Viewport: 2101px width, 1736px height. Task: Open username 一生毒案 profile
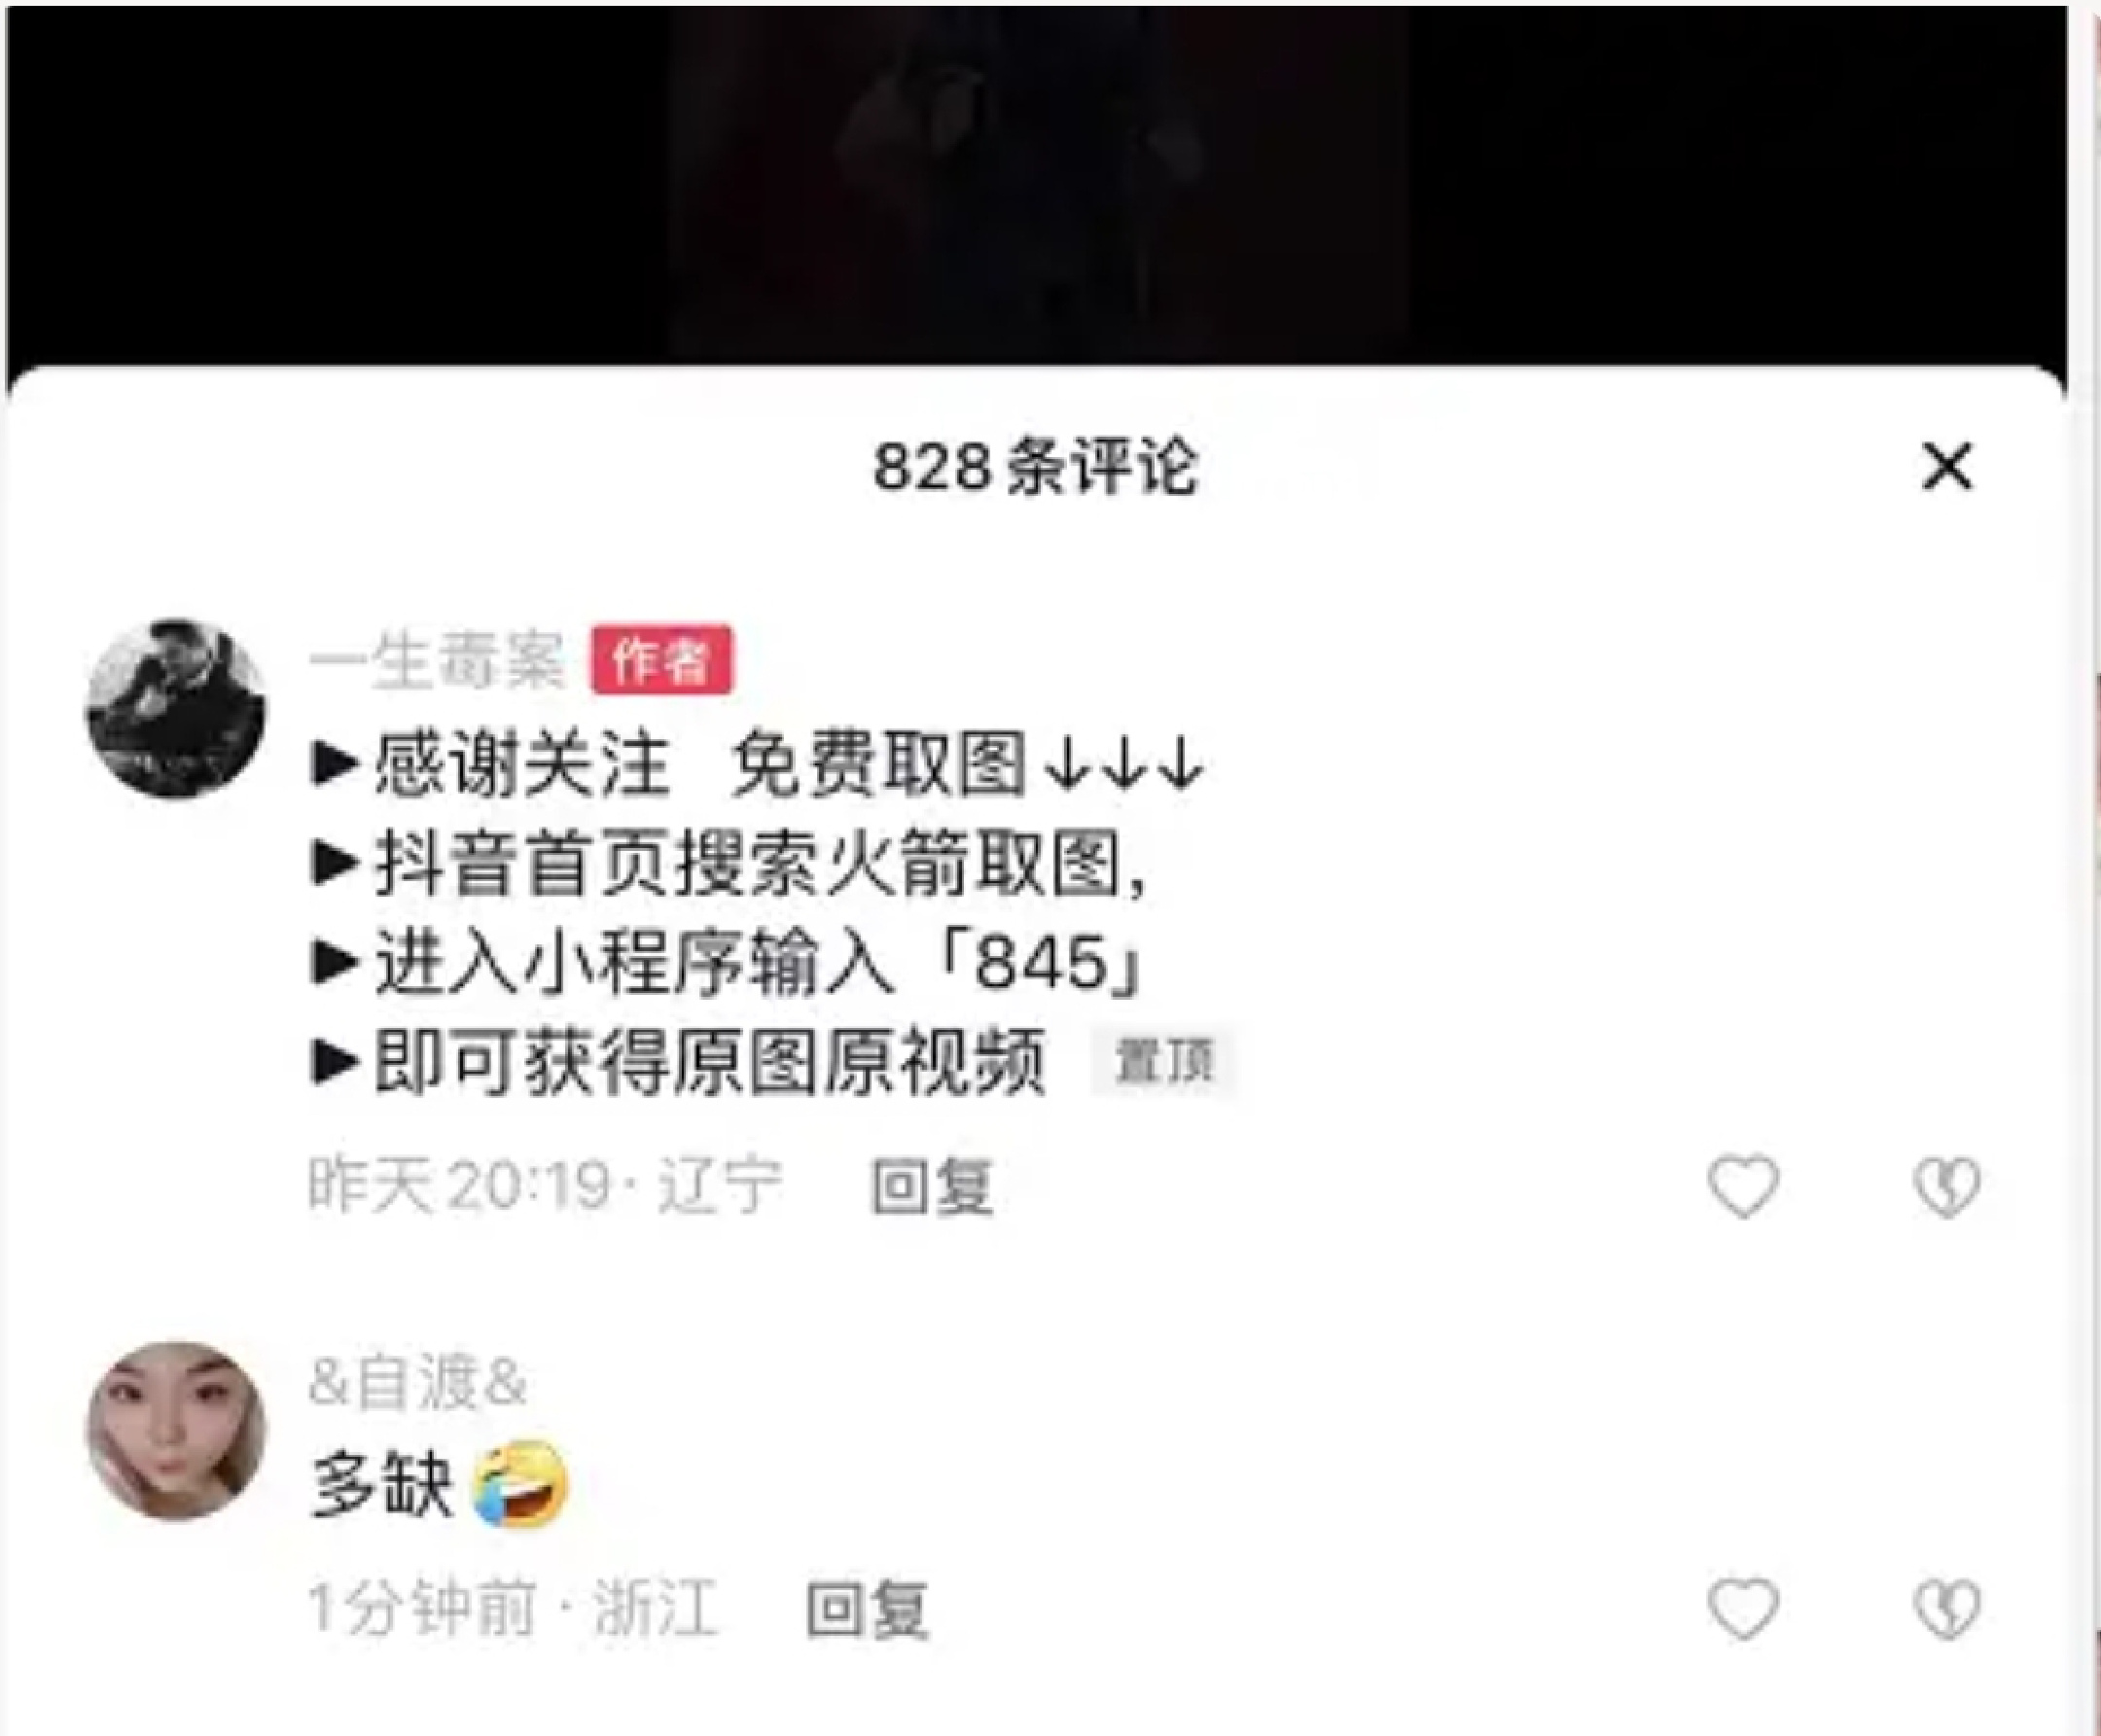click(437, 661)
